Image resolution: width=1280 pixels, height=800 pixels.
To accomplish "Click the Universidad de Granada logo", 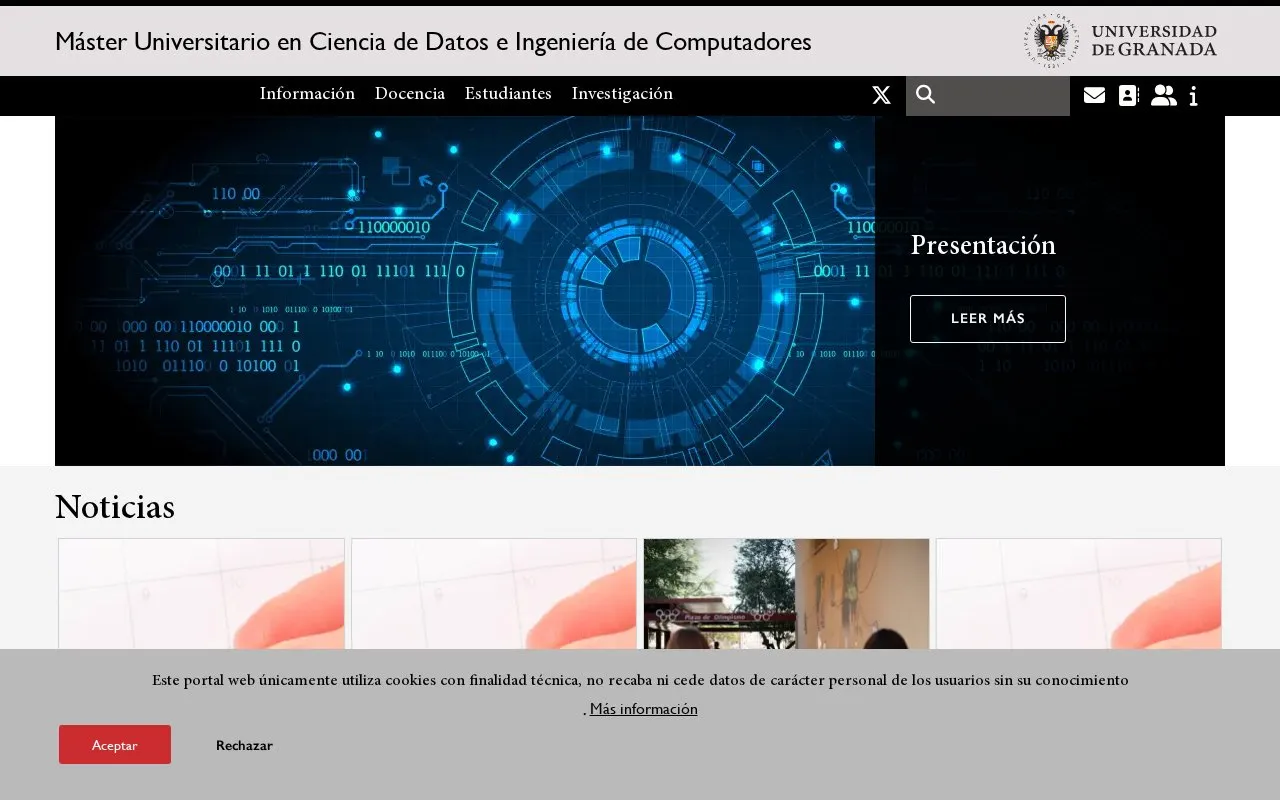I will pyautogui.click(x=1120, y=41).
